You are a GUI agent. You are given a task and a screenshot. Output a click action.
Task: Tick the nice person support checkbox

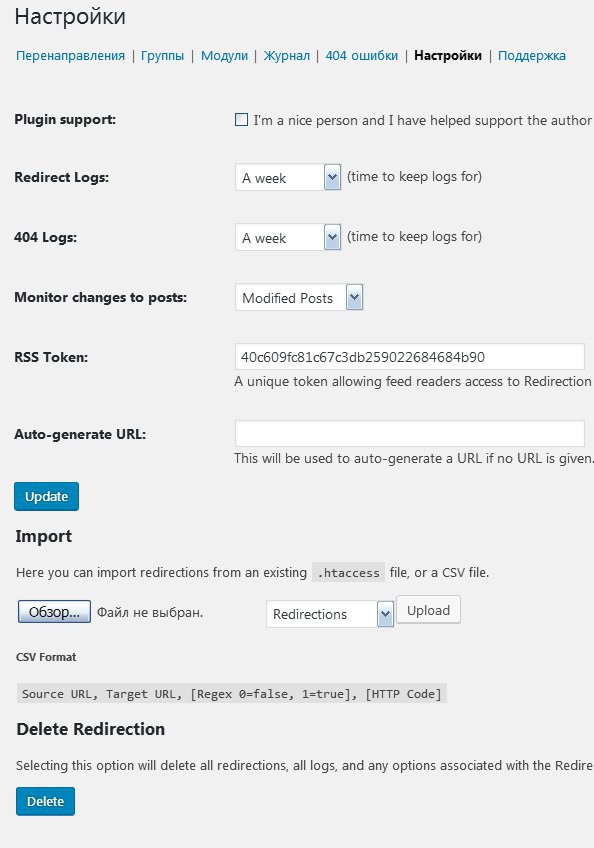tap(241, 120)
